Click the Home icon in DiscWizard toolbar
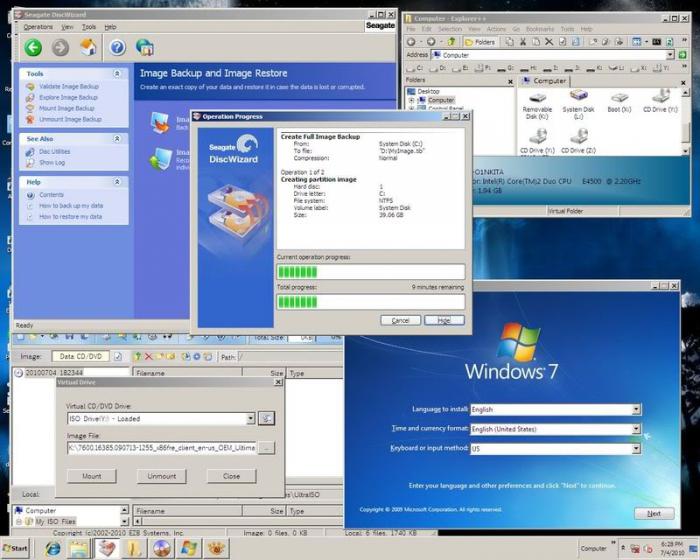700x560 pixels. pos(88,47)
